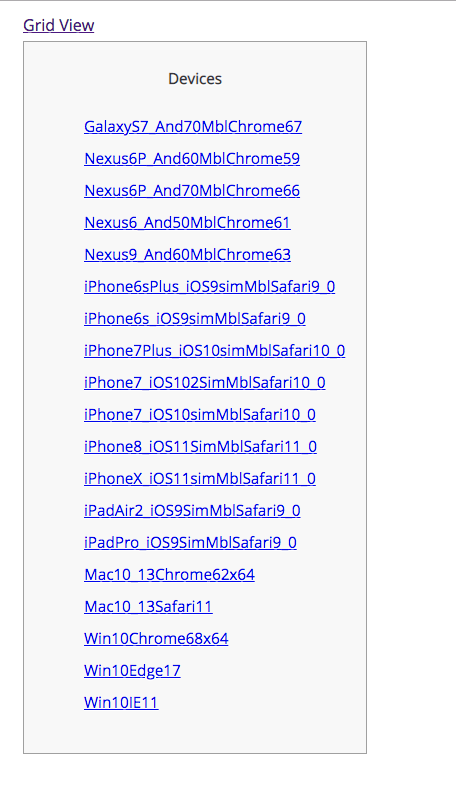The image size is (456, 796).
Task: Select iPhone6sPlus_iOS9simMblSafari9_0 device
Action: click(x=210, y=286)
